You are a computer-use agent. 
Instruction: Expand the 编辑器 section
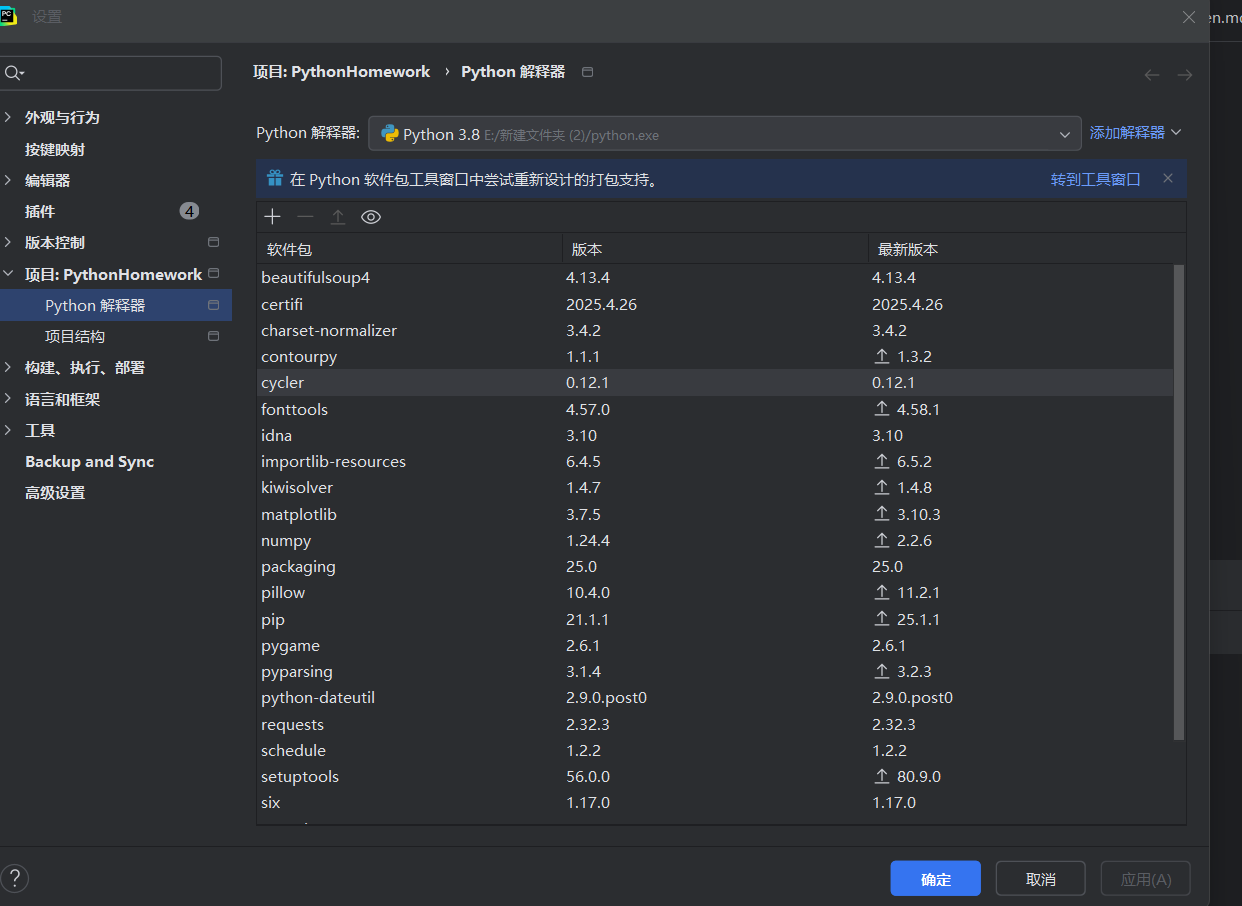coord(8,180)
